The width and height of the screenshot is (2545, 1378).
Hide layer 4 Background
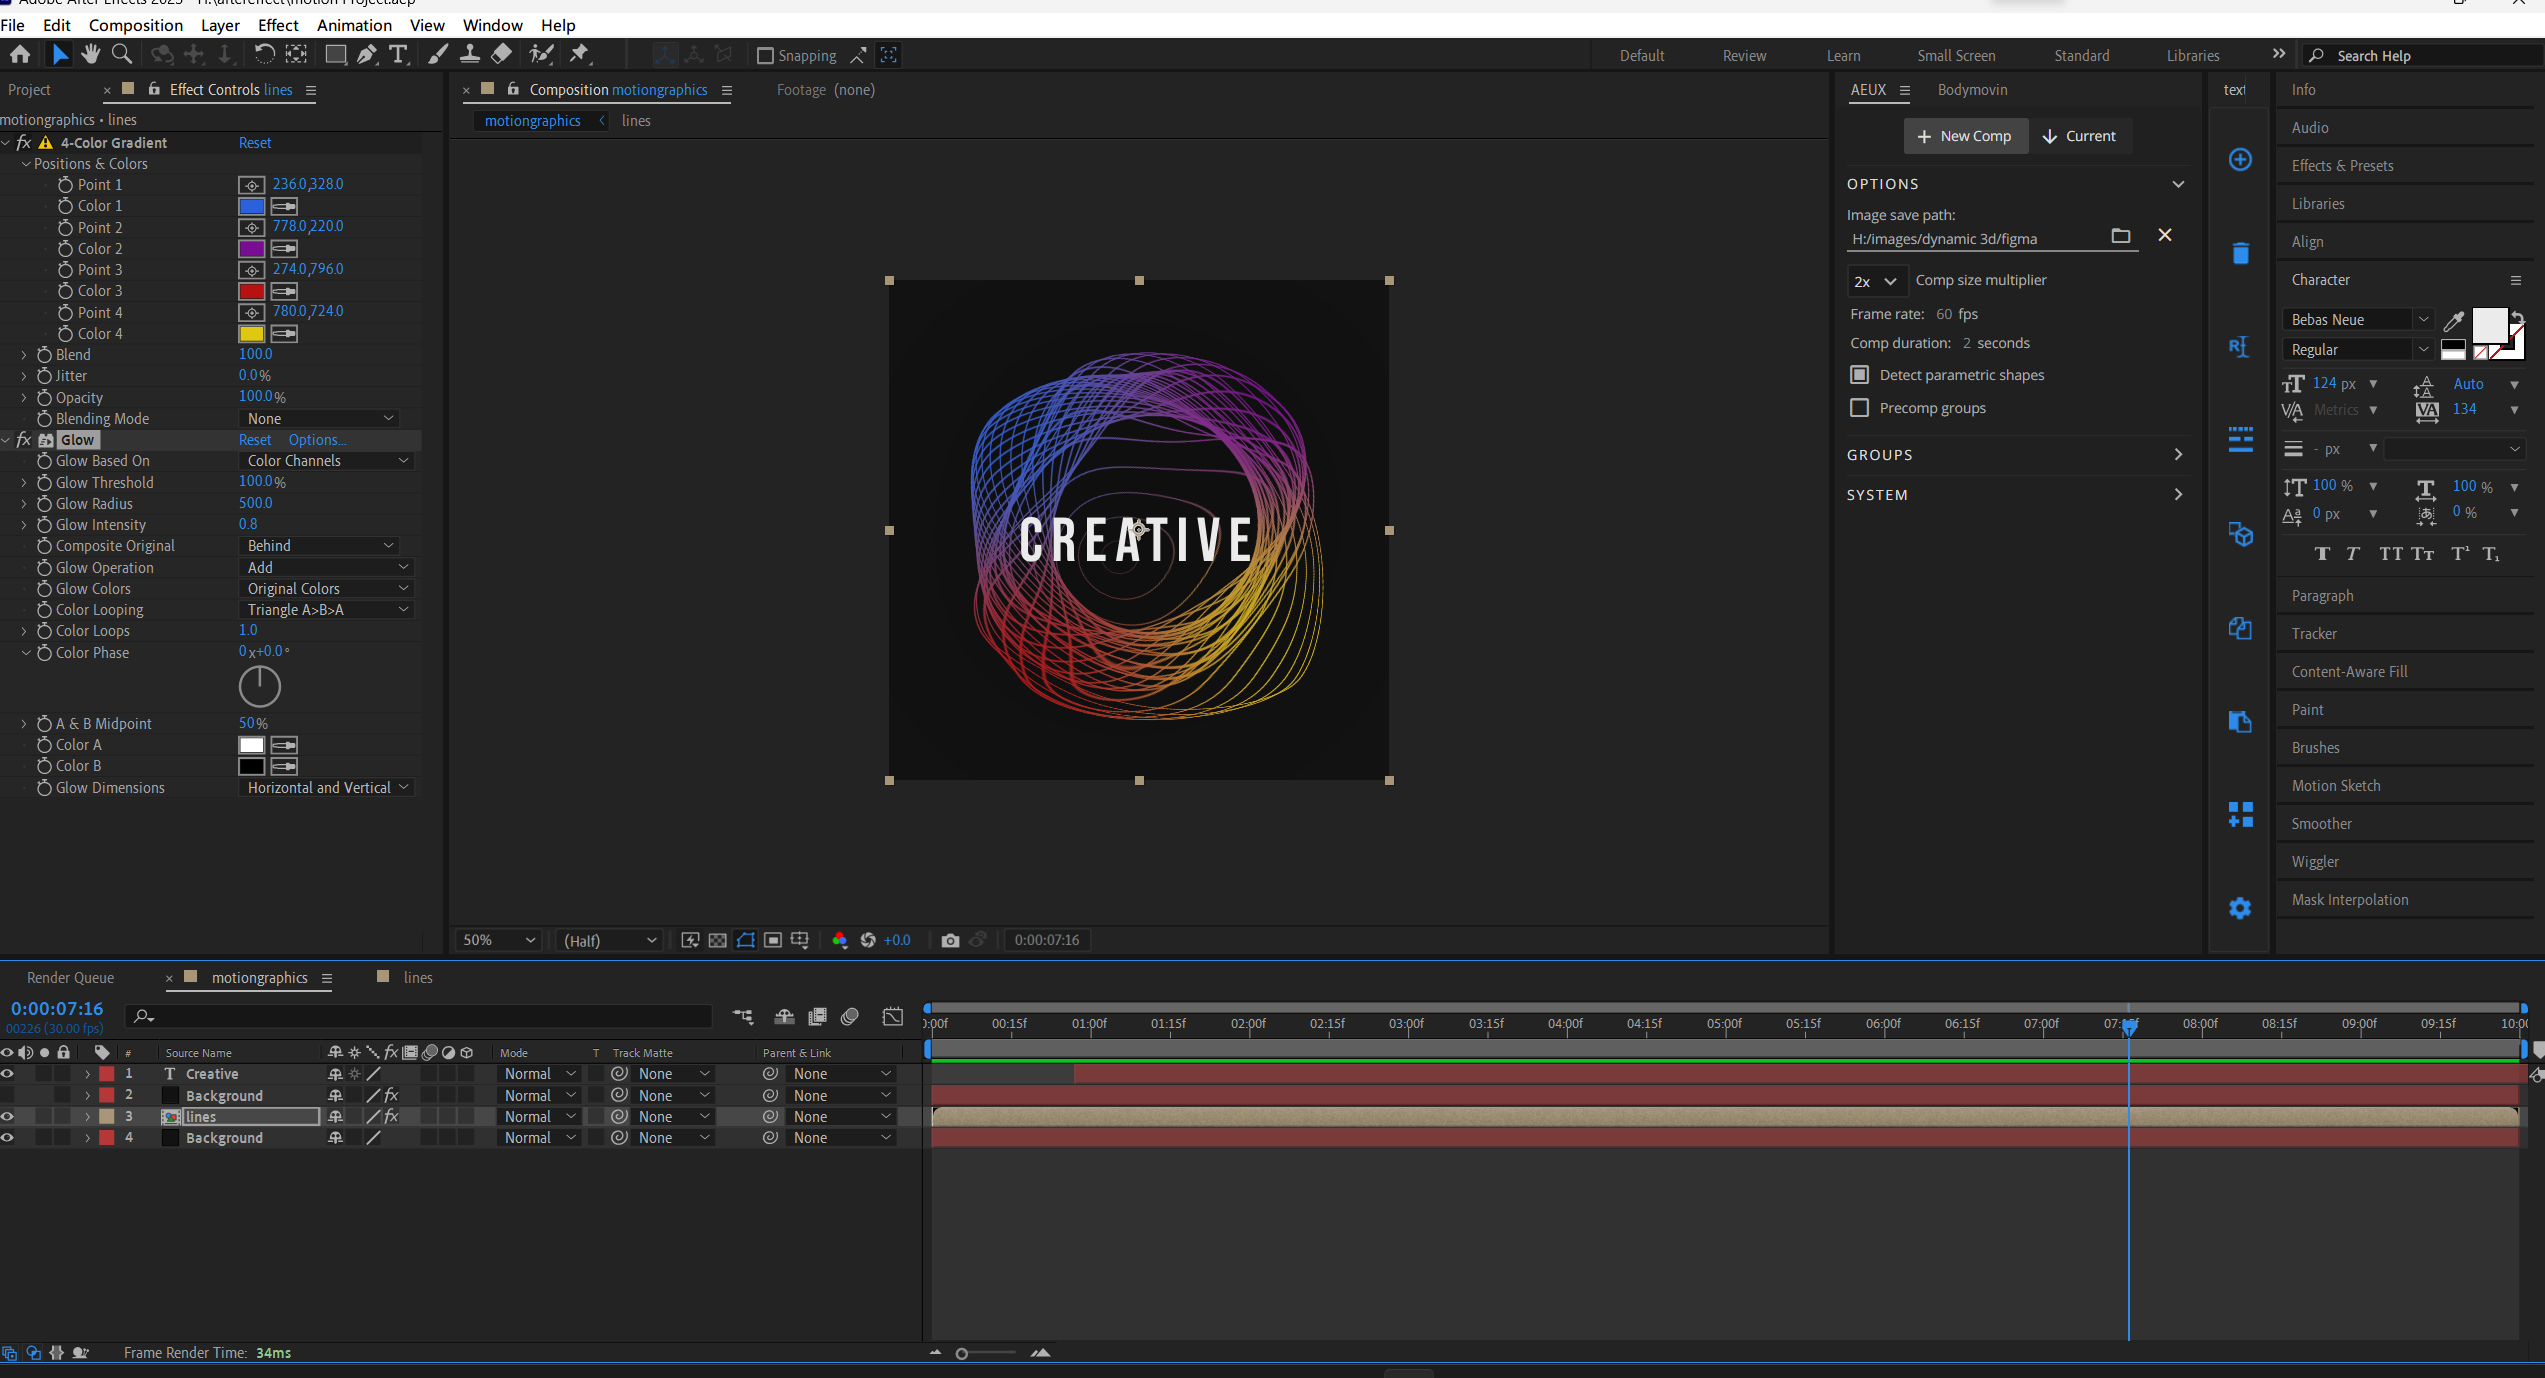8,1138
